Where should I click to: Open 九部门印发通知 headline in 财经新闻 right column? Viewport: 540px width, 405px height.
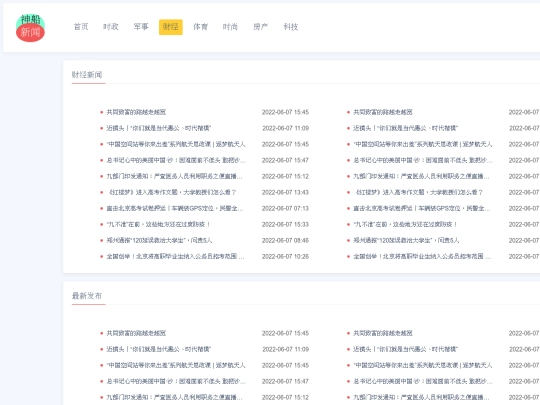[x=421, y=176]
